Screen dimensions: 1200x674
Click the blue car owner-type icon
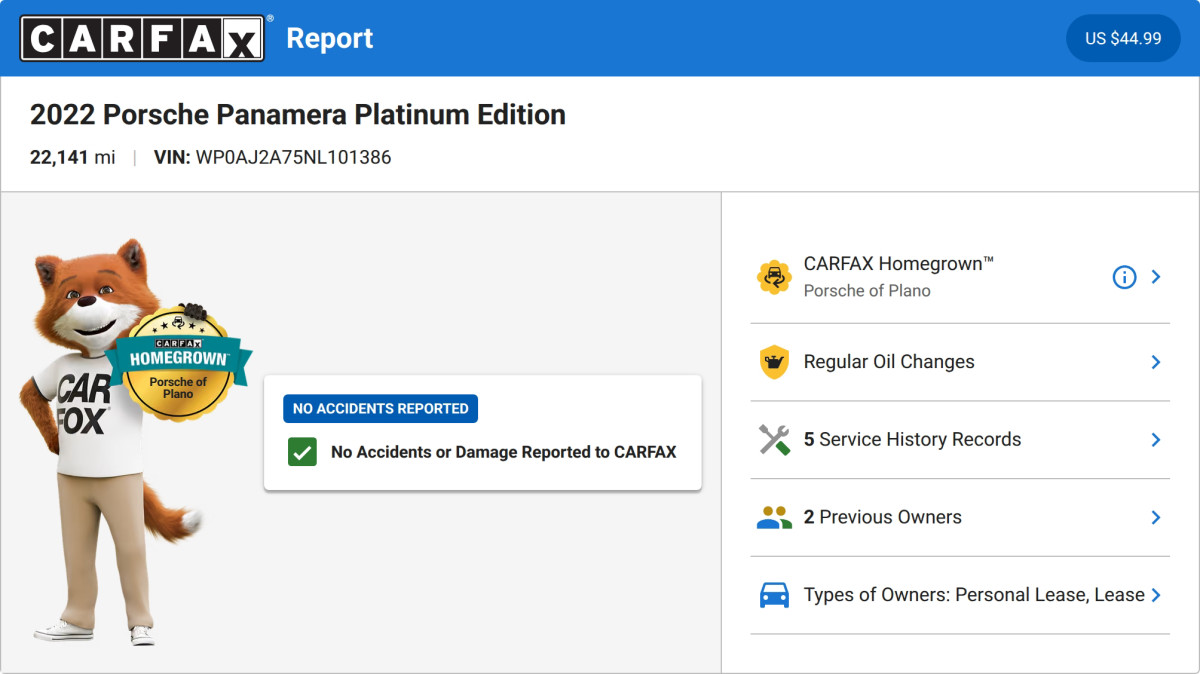tap(774, 595)
